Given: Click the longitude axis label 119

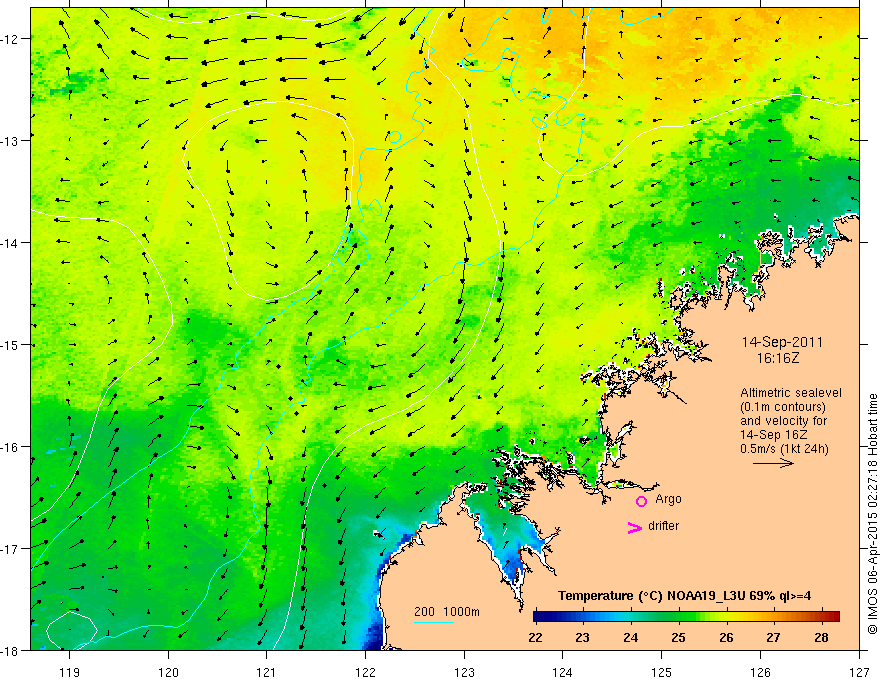Looking at the screenshot, I should (70, 672).
